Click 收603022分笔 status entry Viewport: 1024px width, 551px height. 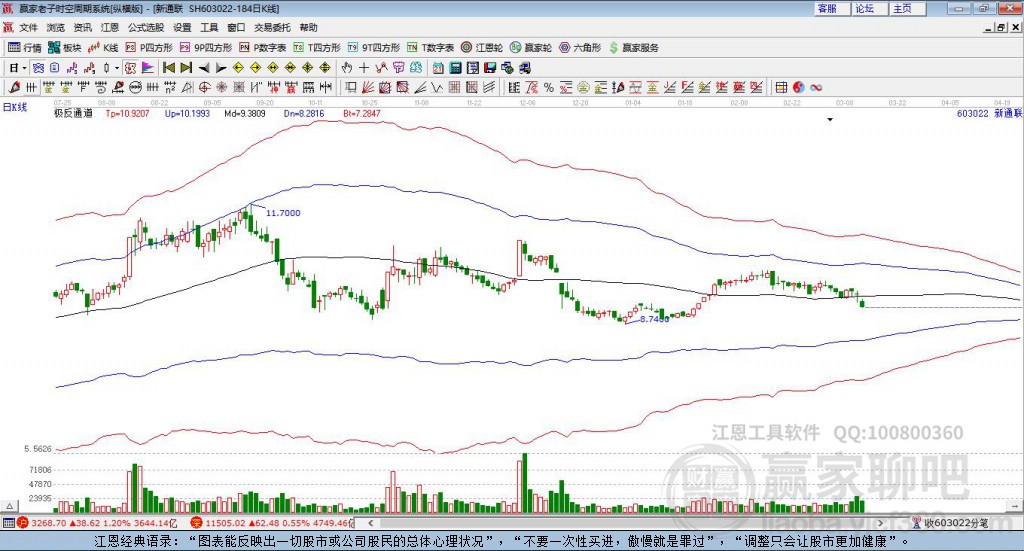[950, 523]
